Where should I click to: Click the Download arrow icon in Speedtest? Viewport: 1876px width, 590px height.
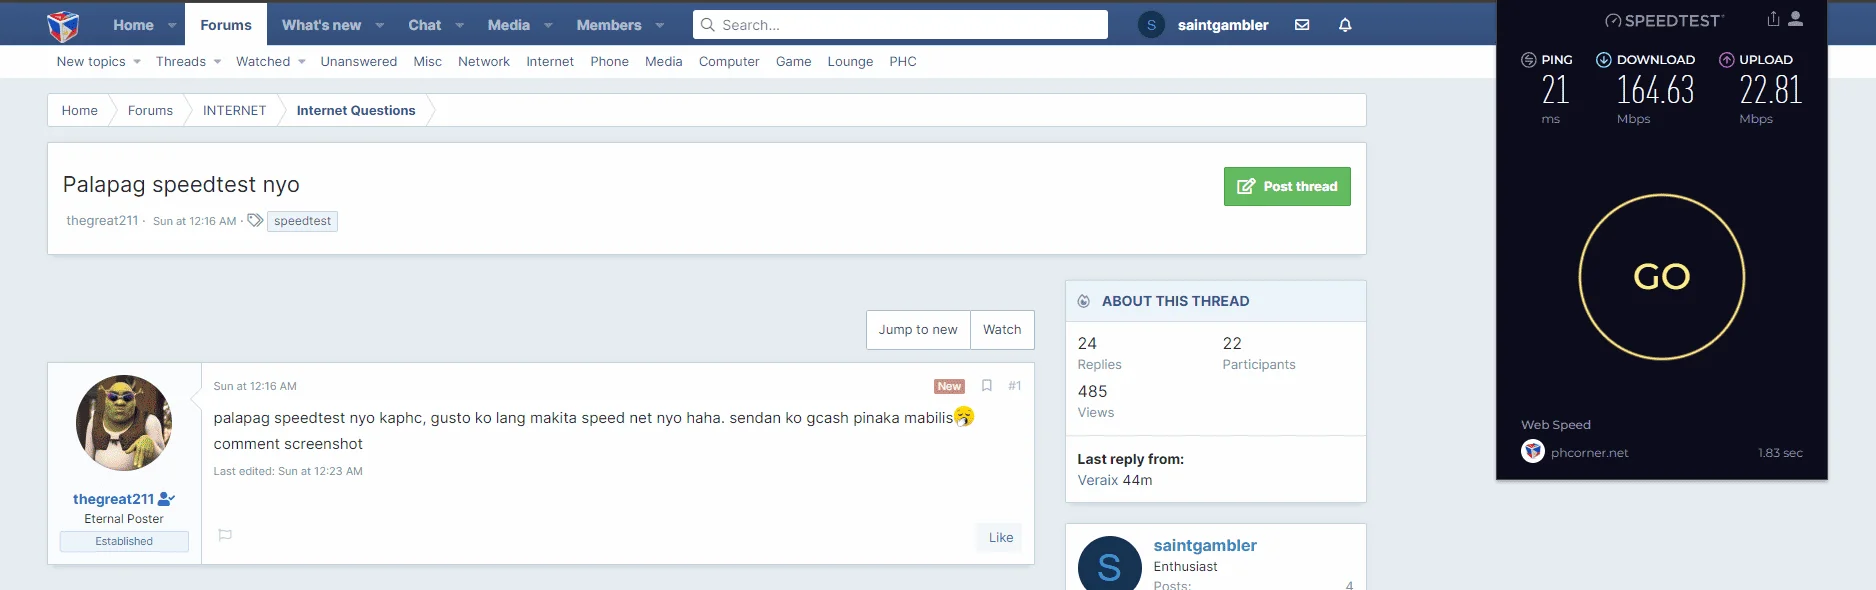pos(1603,60)
